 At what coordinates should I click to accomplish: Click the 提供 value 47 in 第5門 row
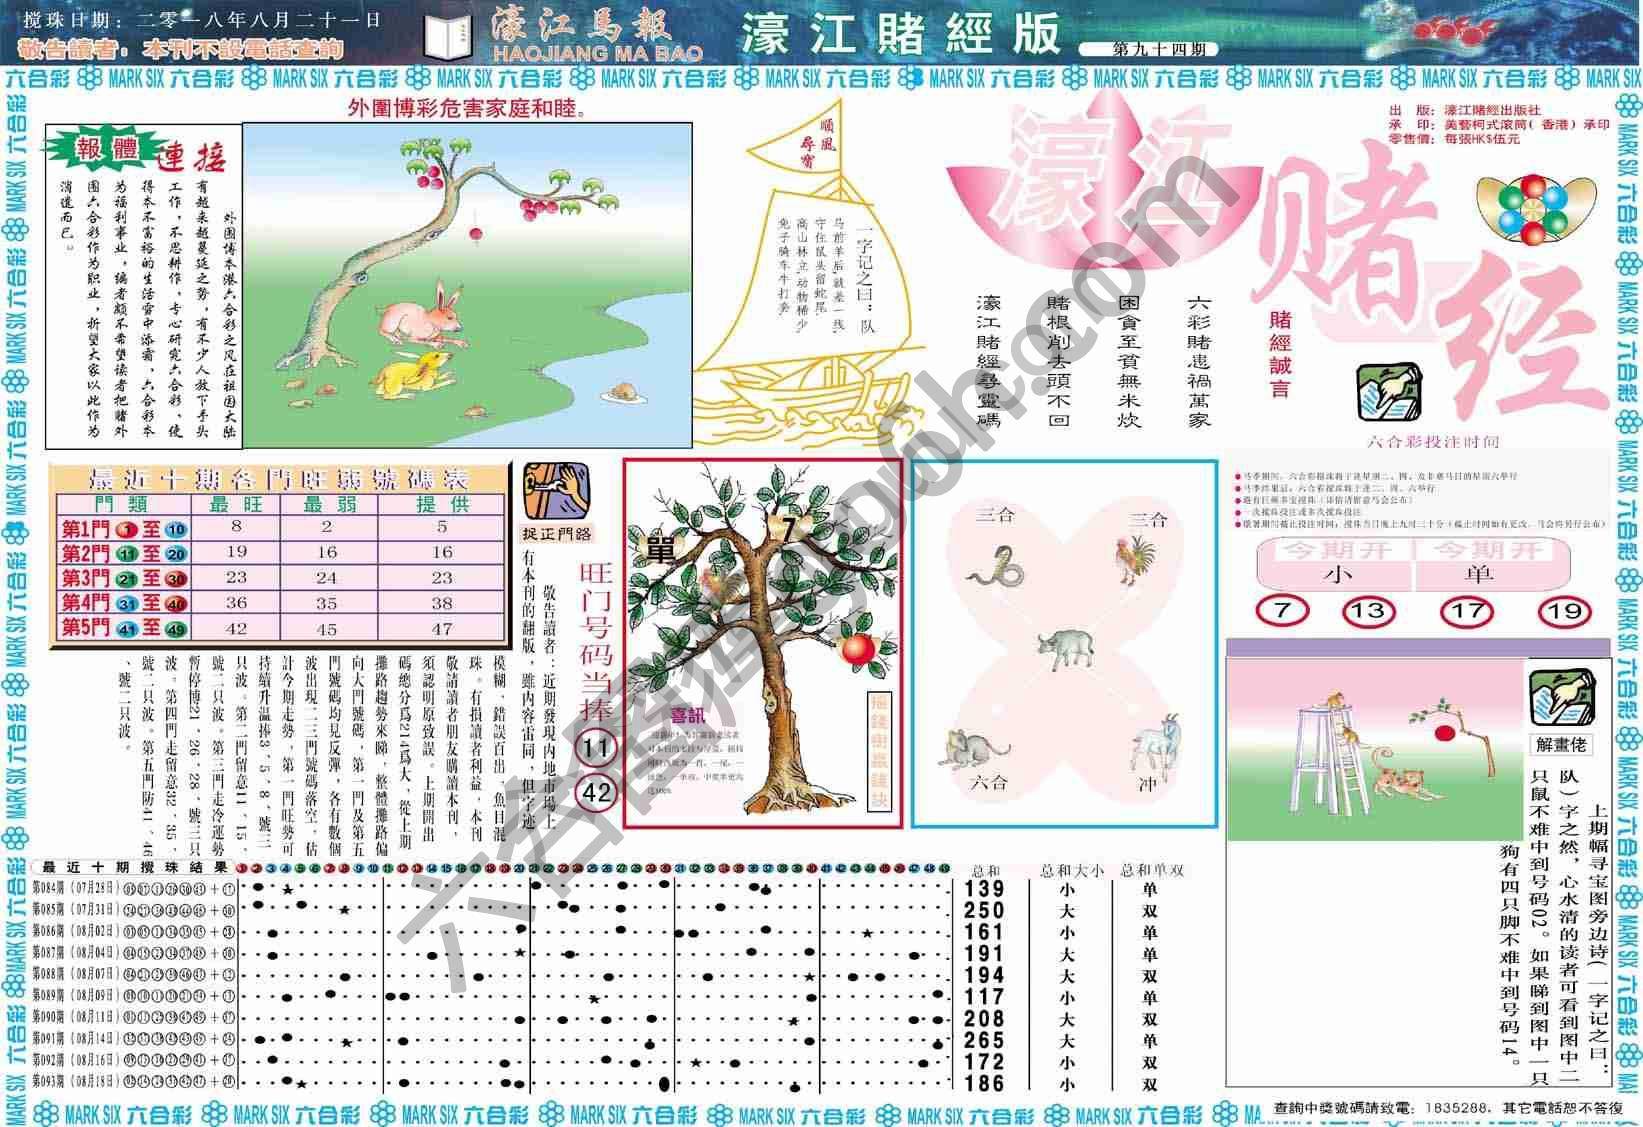(x=442, y=628)
